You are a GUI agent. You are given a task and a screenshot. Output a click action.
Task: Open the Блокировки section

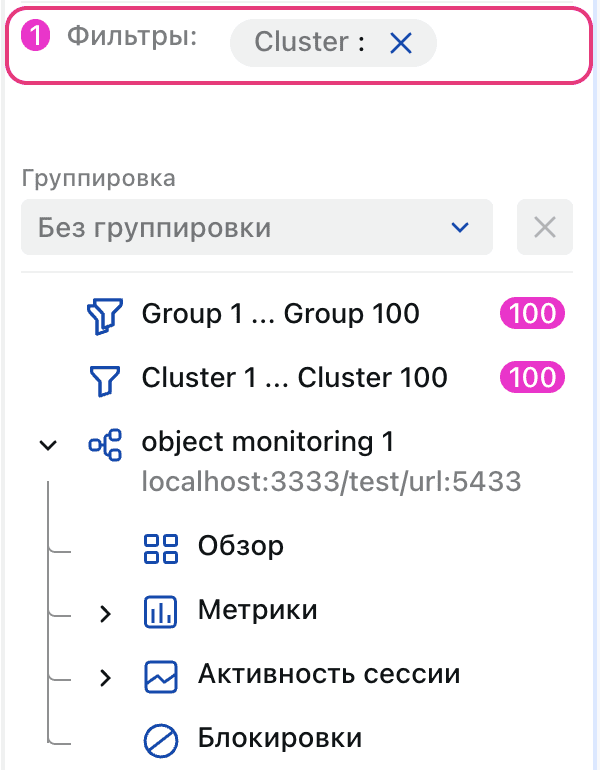pos(279,740)
